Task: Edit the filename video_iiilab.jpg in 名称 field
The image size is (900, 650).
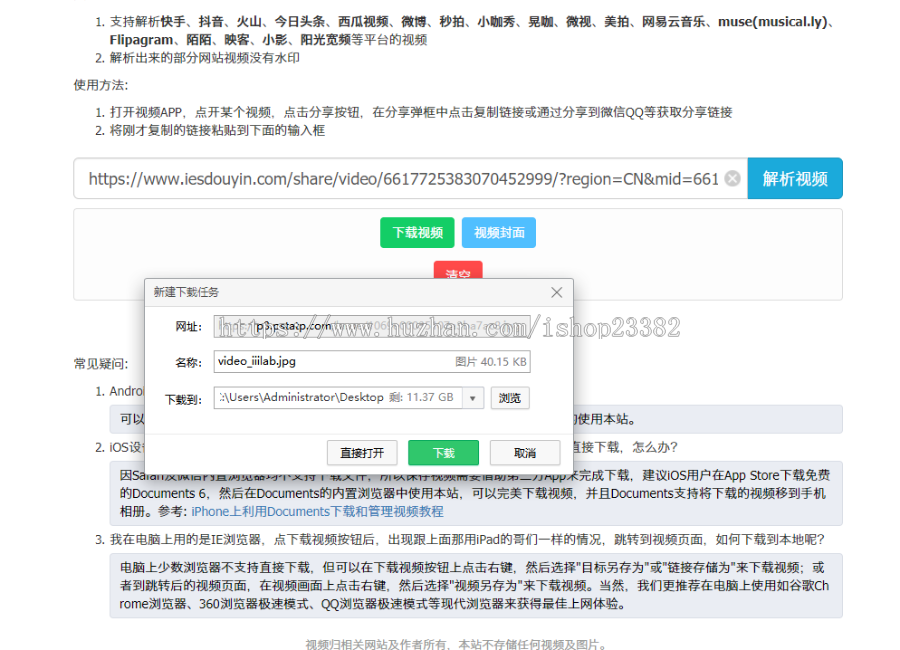Action: [x=300, y=361]
